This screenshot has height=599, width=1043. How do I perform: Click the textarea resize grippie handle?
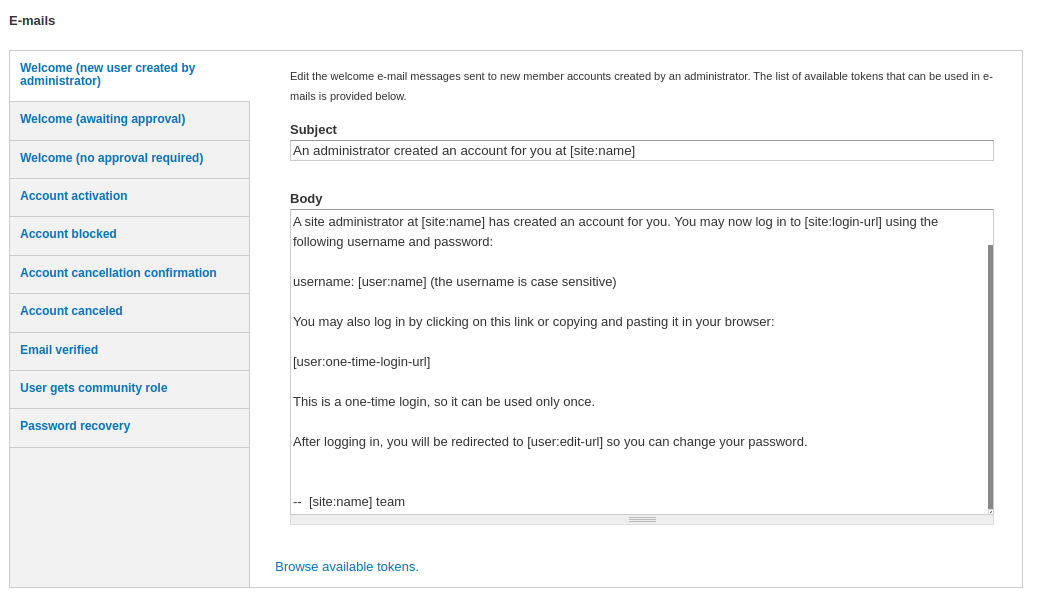(641, 519)
